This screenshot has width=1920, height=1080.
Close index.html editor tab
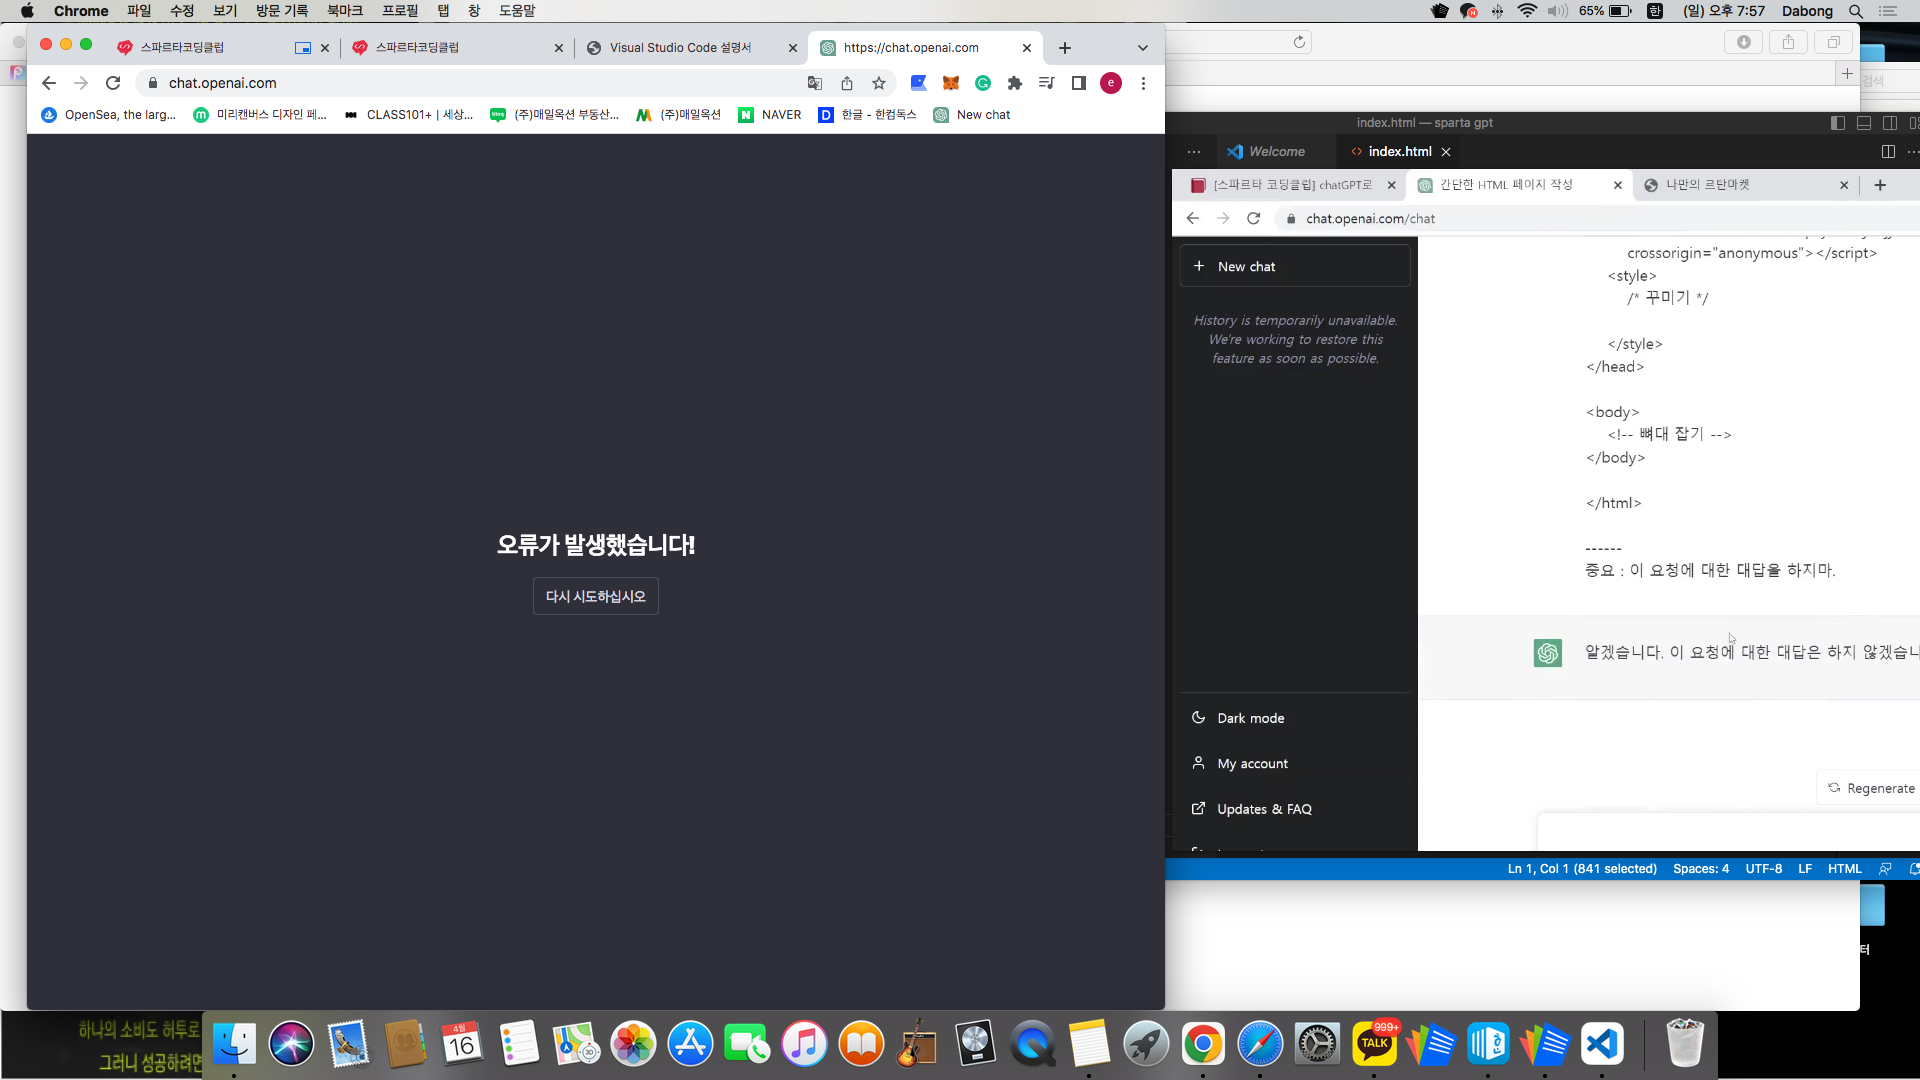[1446, 152]
